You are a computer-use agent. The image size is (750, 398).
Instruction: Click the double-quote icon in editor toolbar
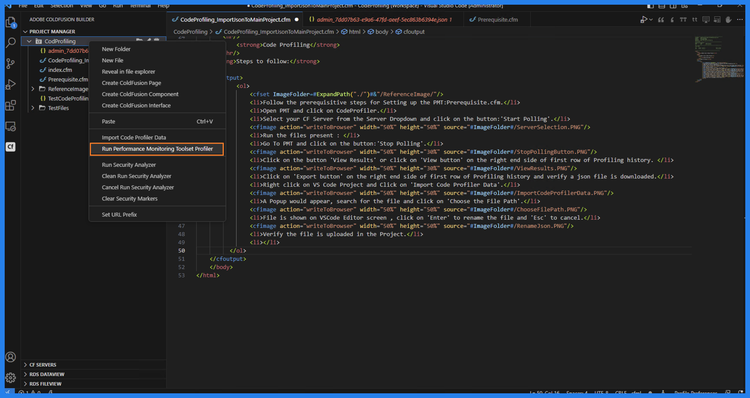tap(661, 20)
